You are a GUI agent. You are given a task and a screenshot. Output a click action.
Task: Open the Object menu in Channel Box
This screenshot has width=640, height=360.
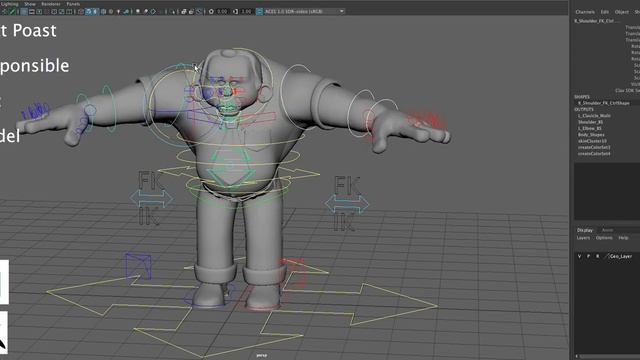(622, 12)
